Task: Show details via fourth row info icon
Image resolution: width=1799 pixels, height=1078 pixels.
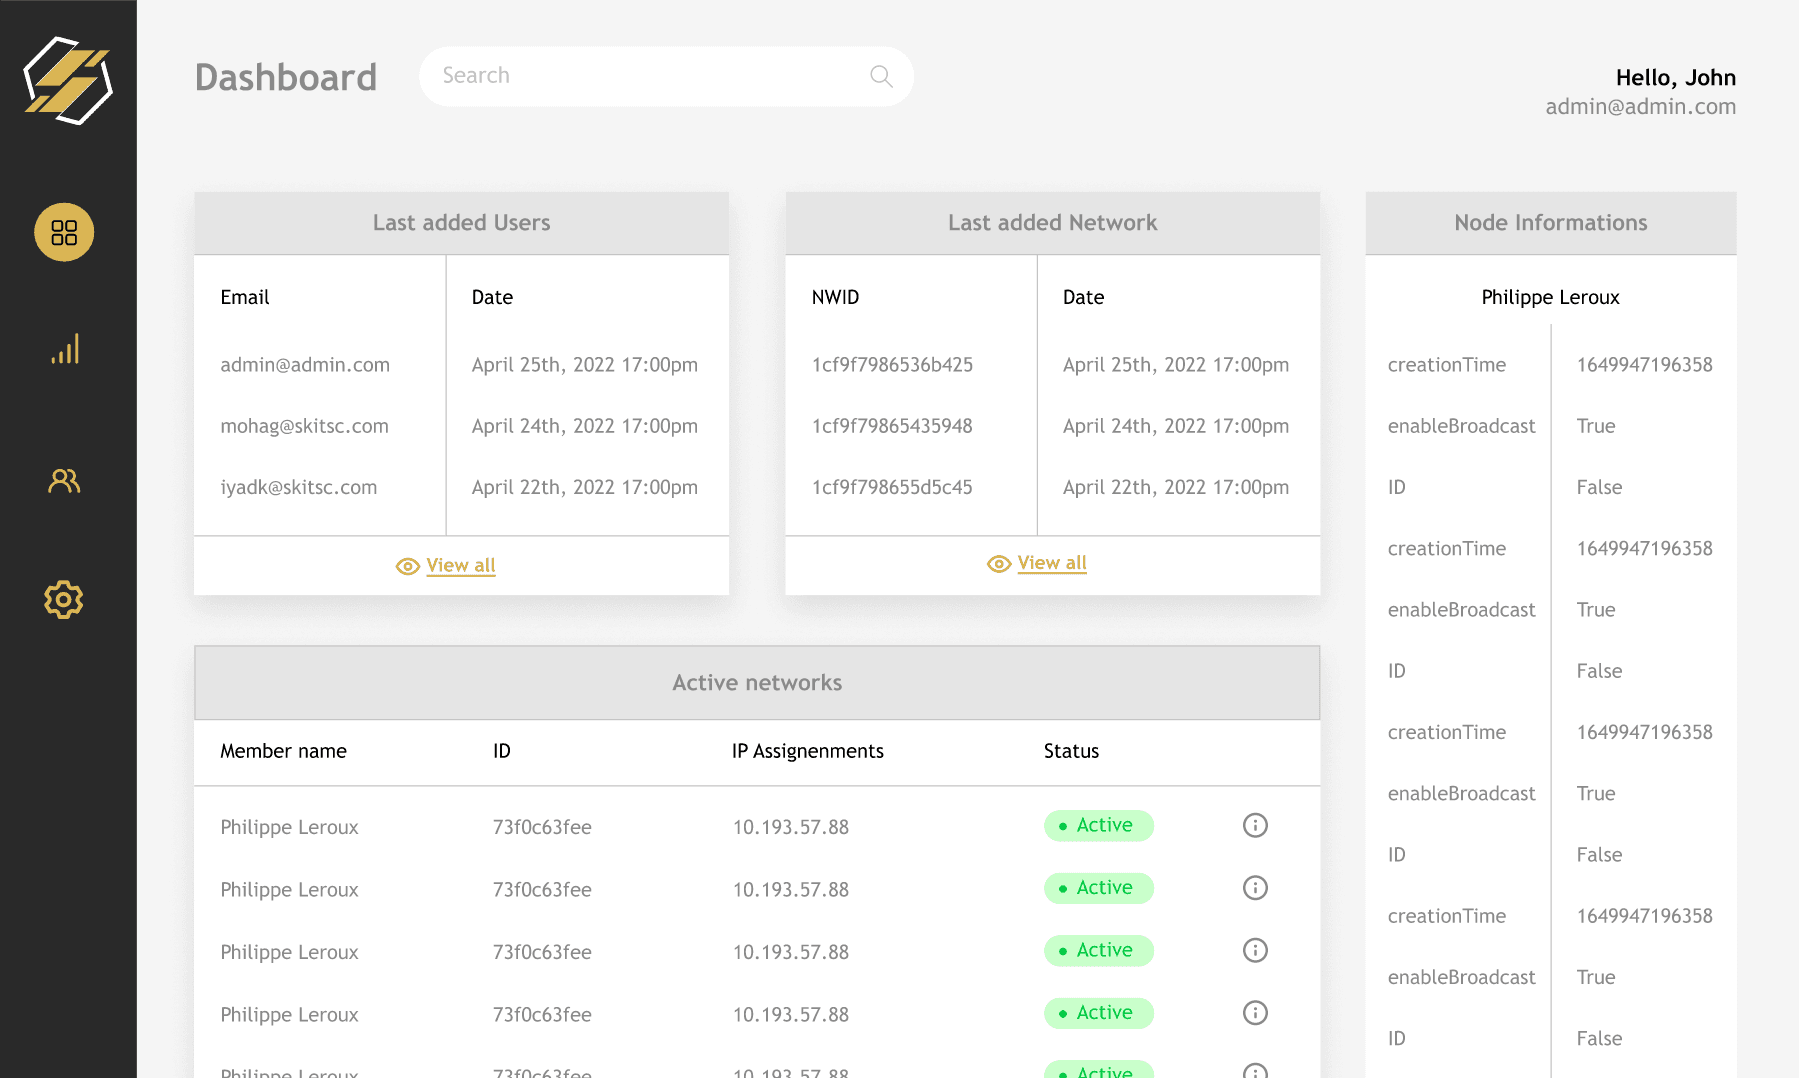Action: pos(1255,1013)
